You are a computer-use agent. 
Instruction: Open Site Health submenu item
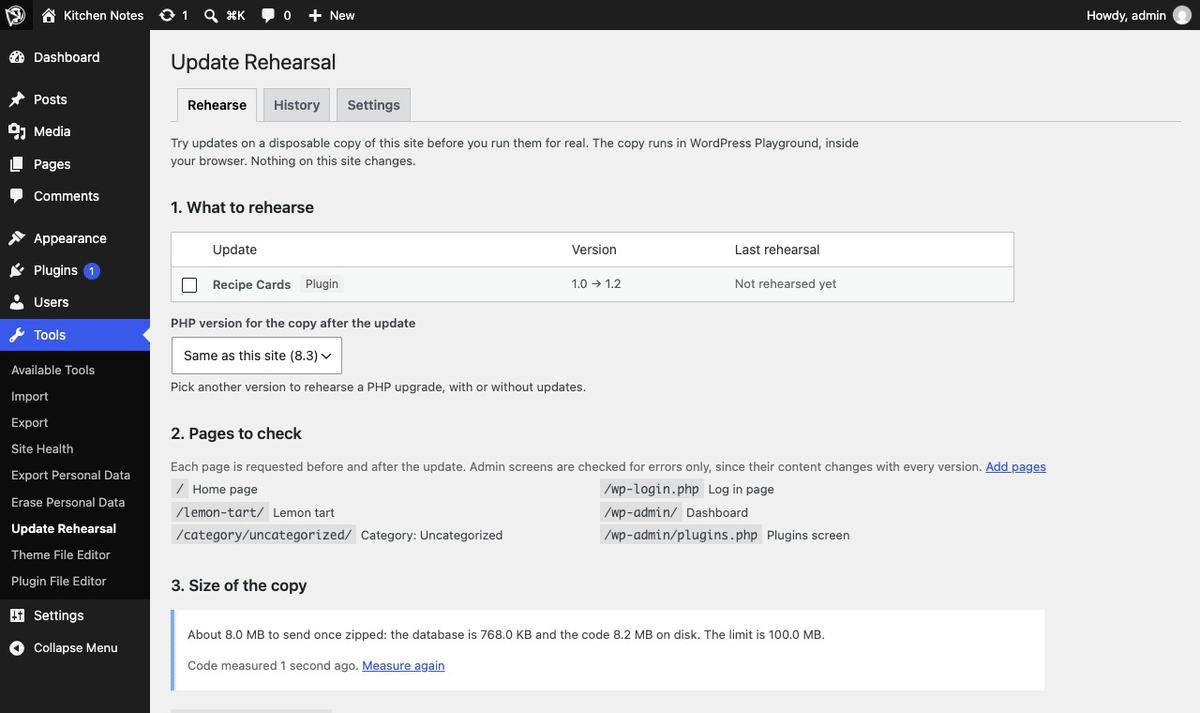[42, 449]
